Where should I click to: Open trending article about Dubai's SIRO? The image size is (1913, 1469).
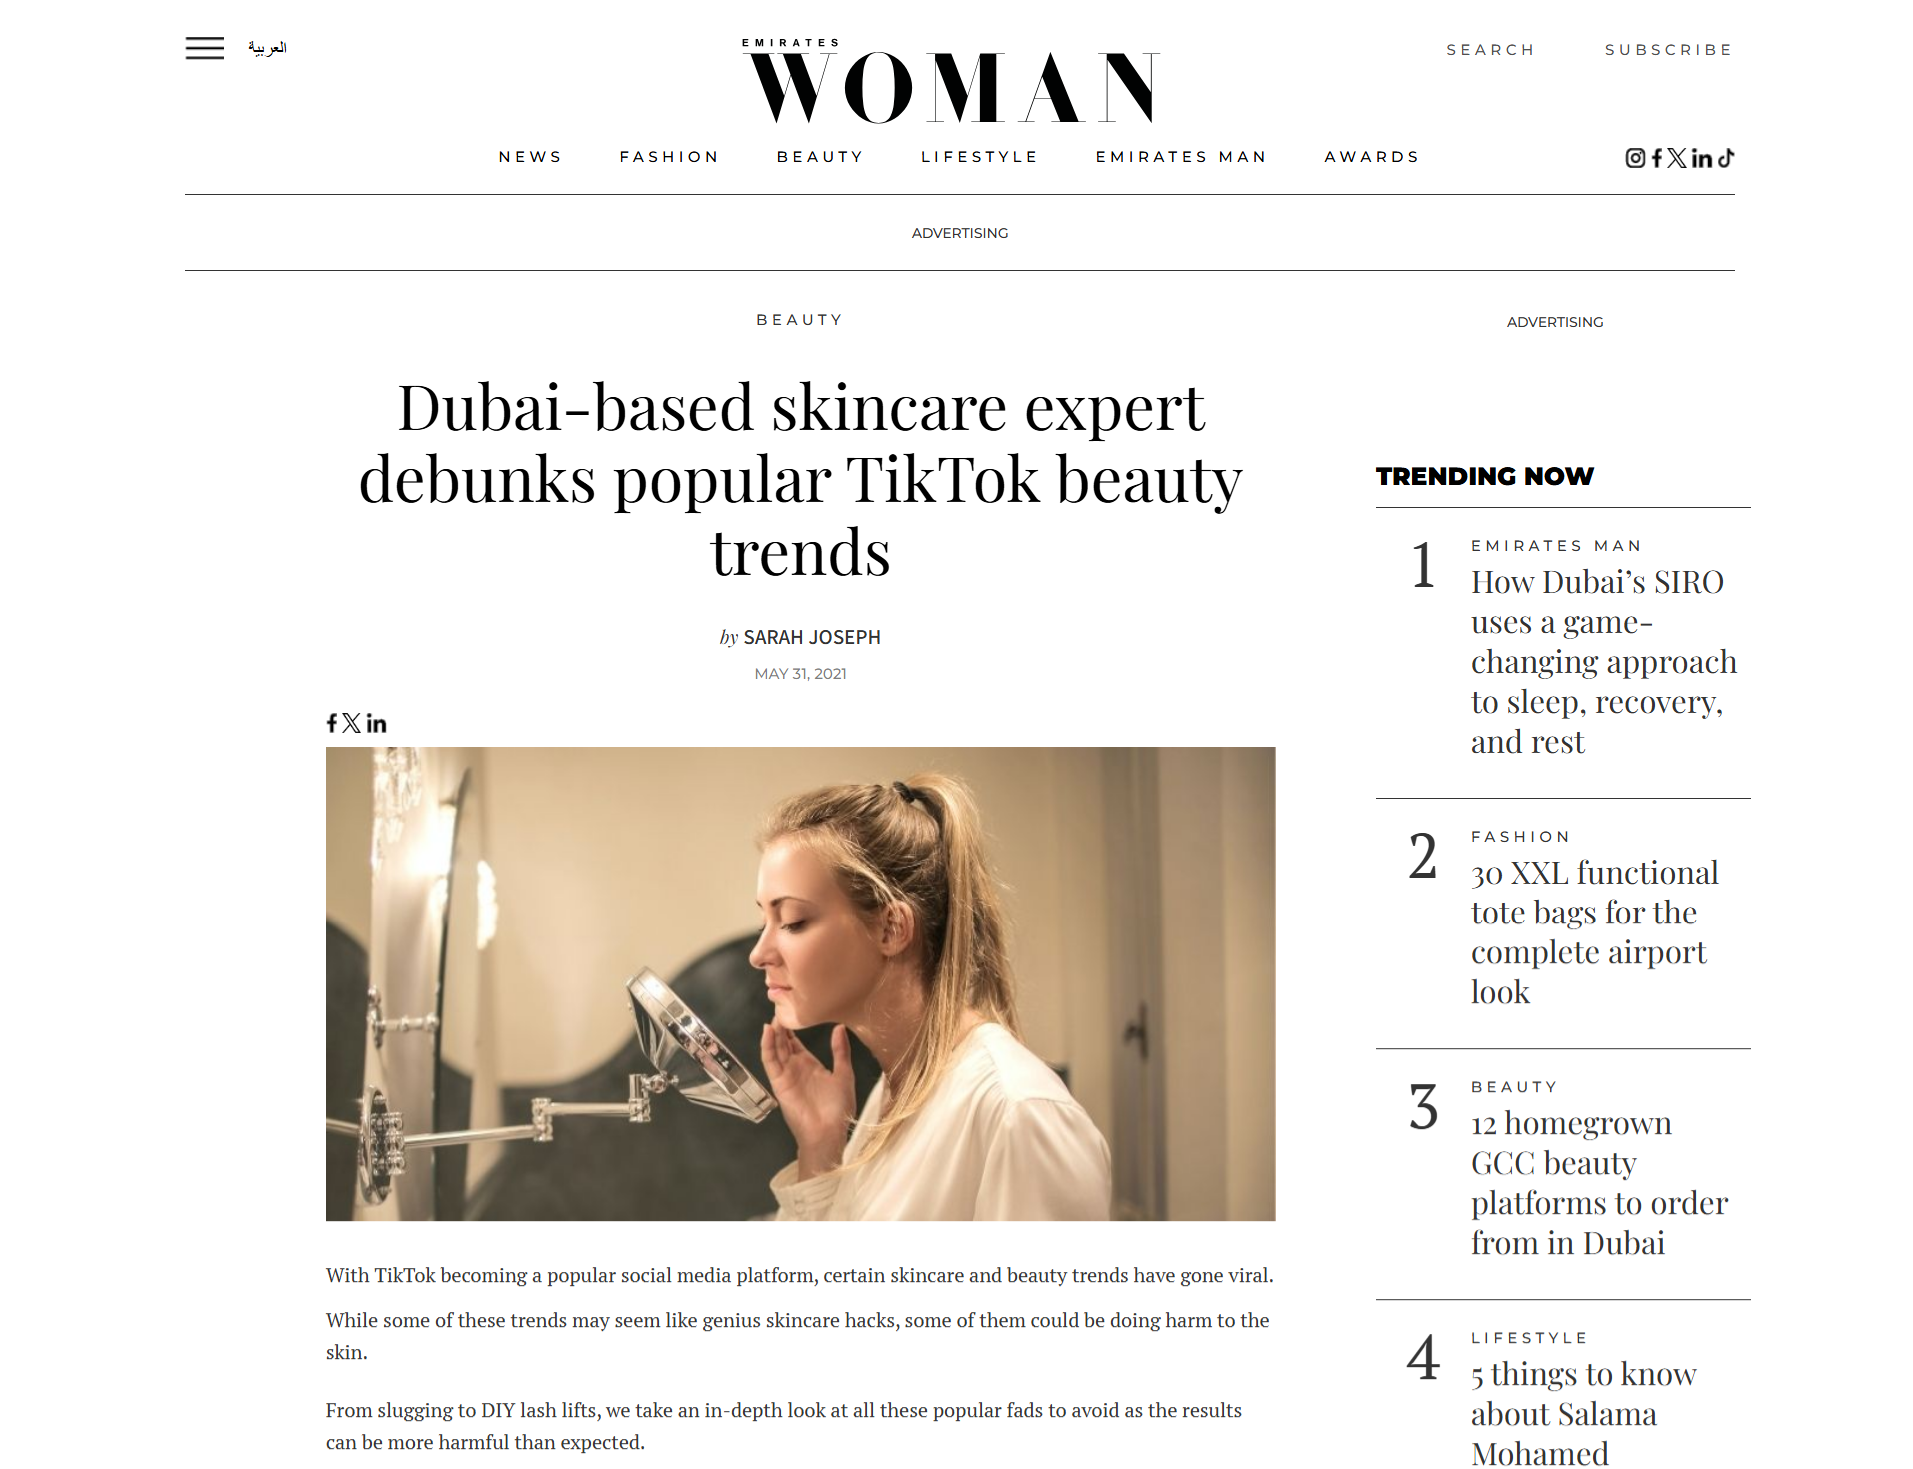point(1603,662)
